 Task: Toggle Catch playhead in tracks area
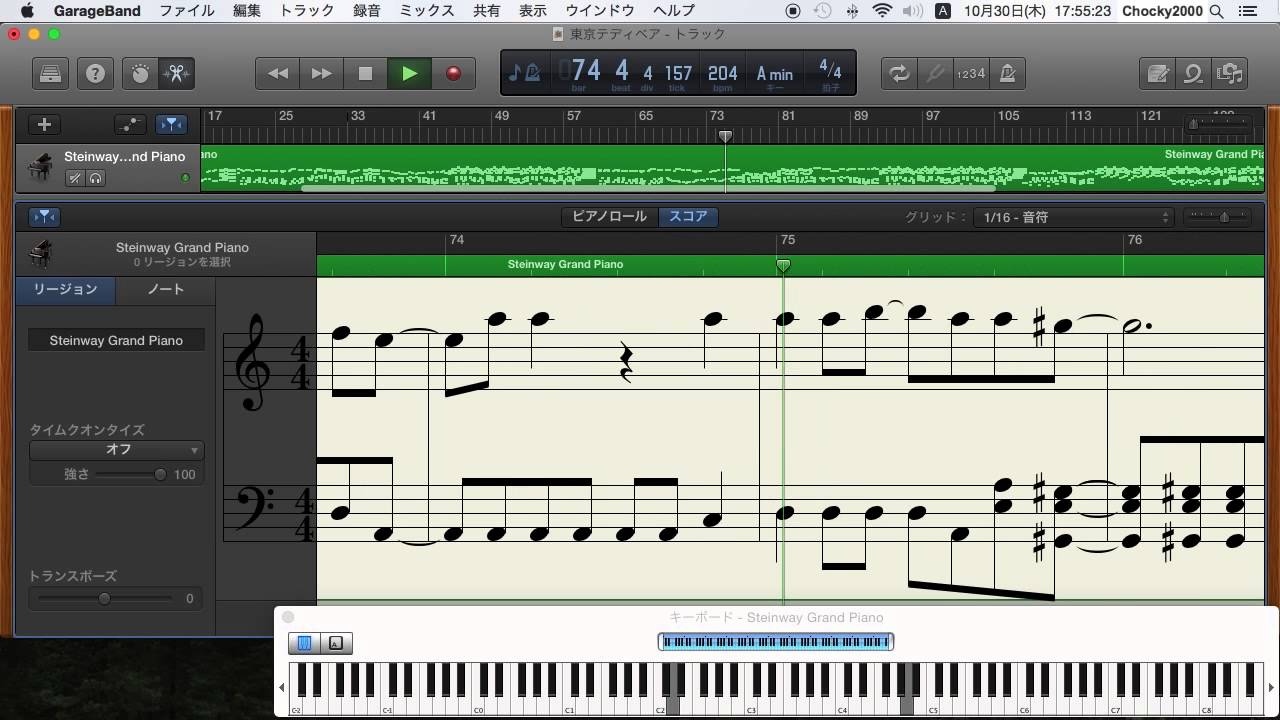point(172,125)
